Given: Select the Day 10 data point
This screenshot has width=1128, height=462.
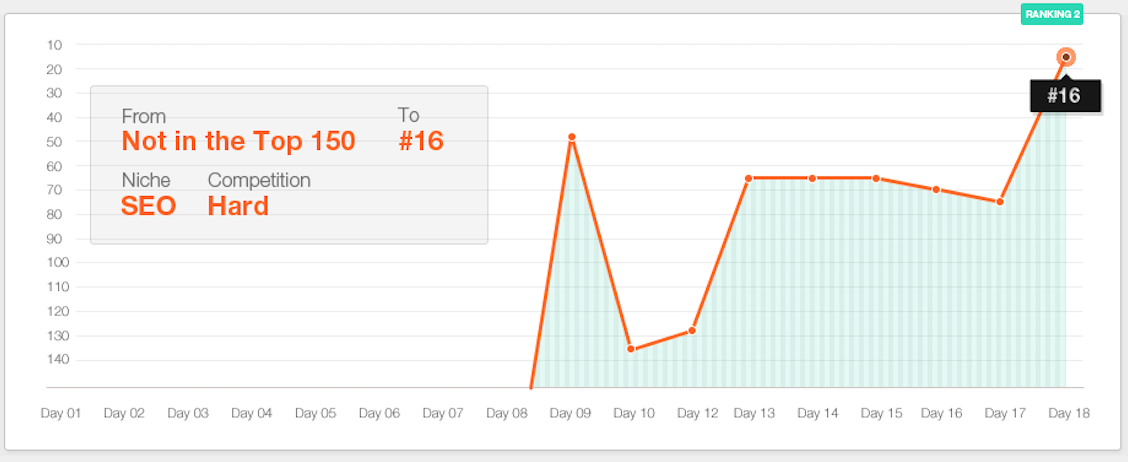Looking at the screenshot, I should coord(631,349).
